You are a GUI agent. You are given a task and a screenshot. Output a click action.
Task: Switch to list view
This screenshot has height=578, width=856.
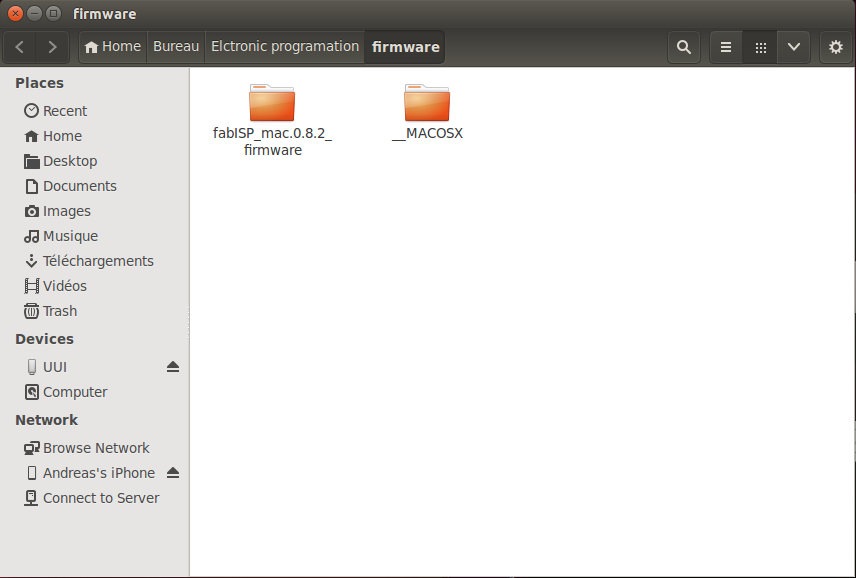726,47
